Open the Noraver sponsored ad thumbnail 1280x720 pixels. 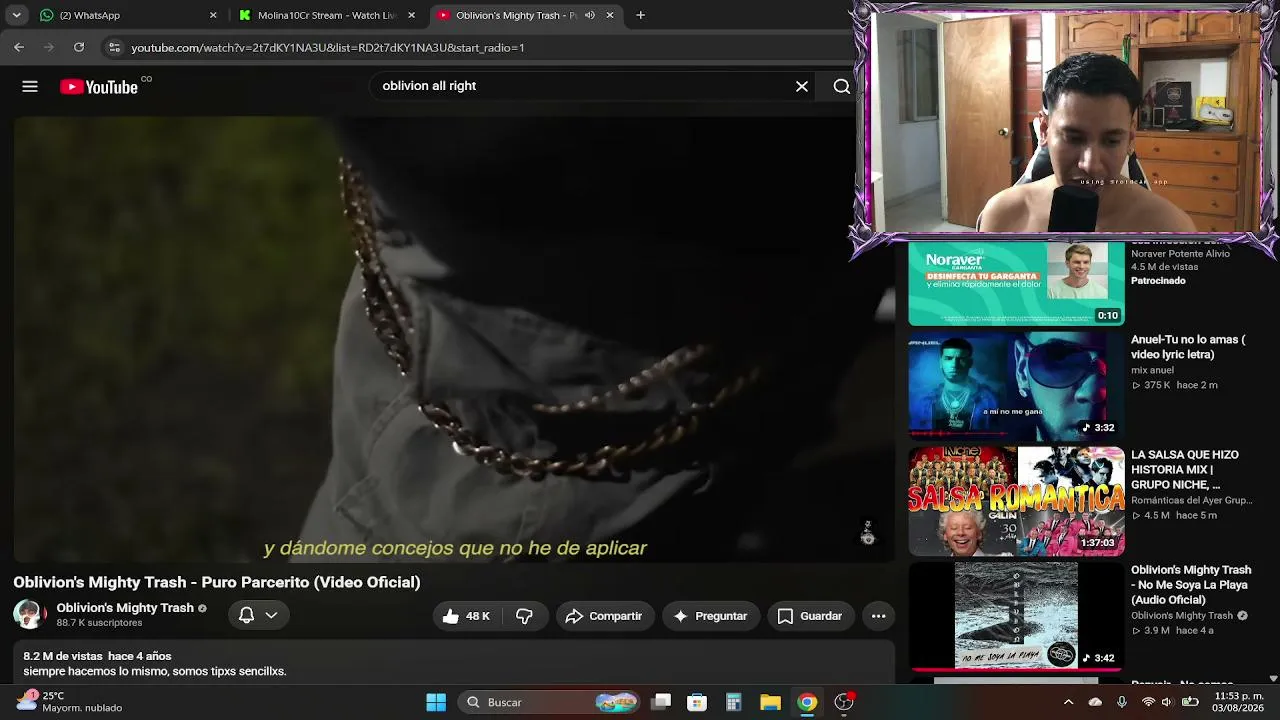[1016, 284]
